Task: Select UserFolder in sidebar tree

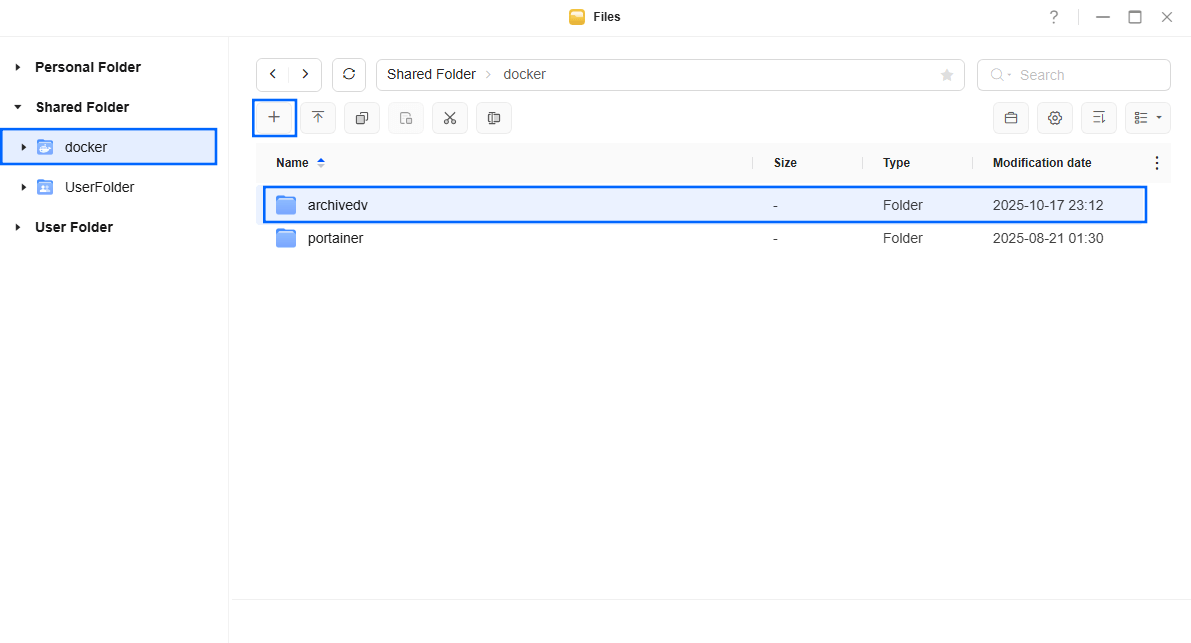Action: click(99, 187)
